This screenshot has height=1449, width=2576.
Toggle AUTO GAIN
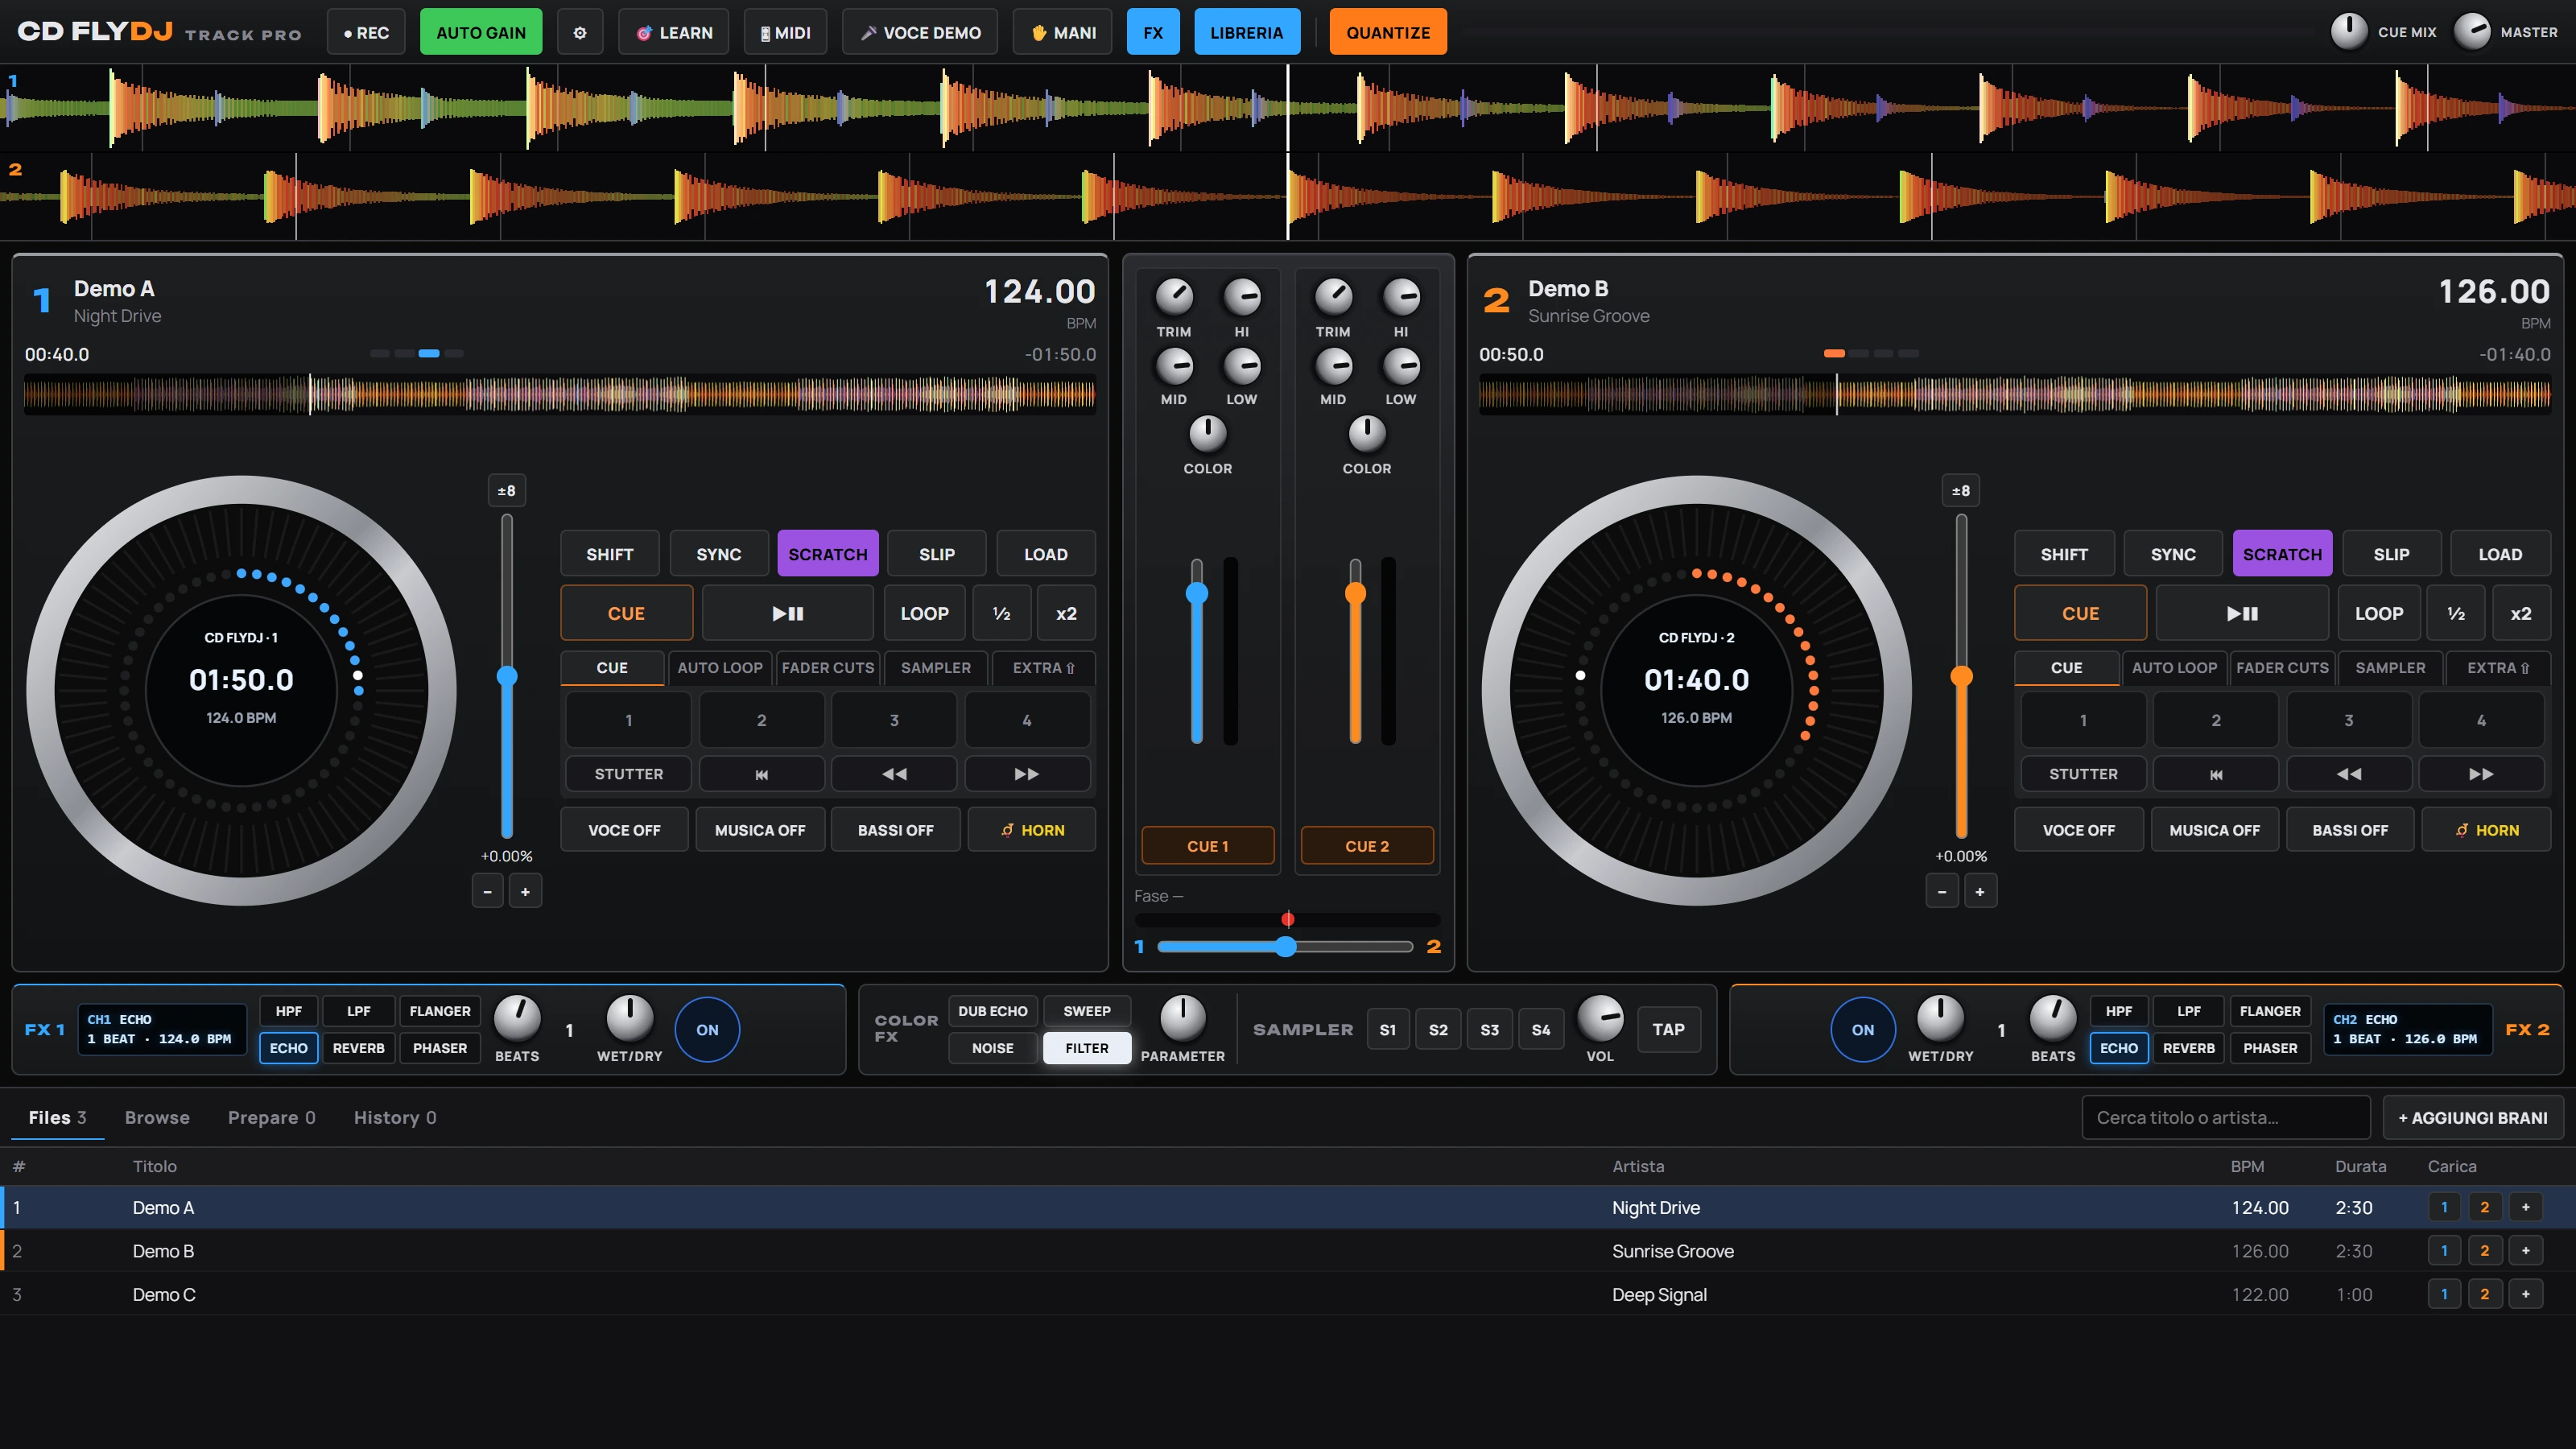(481, 32)
